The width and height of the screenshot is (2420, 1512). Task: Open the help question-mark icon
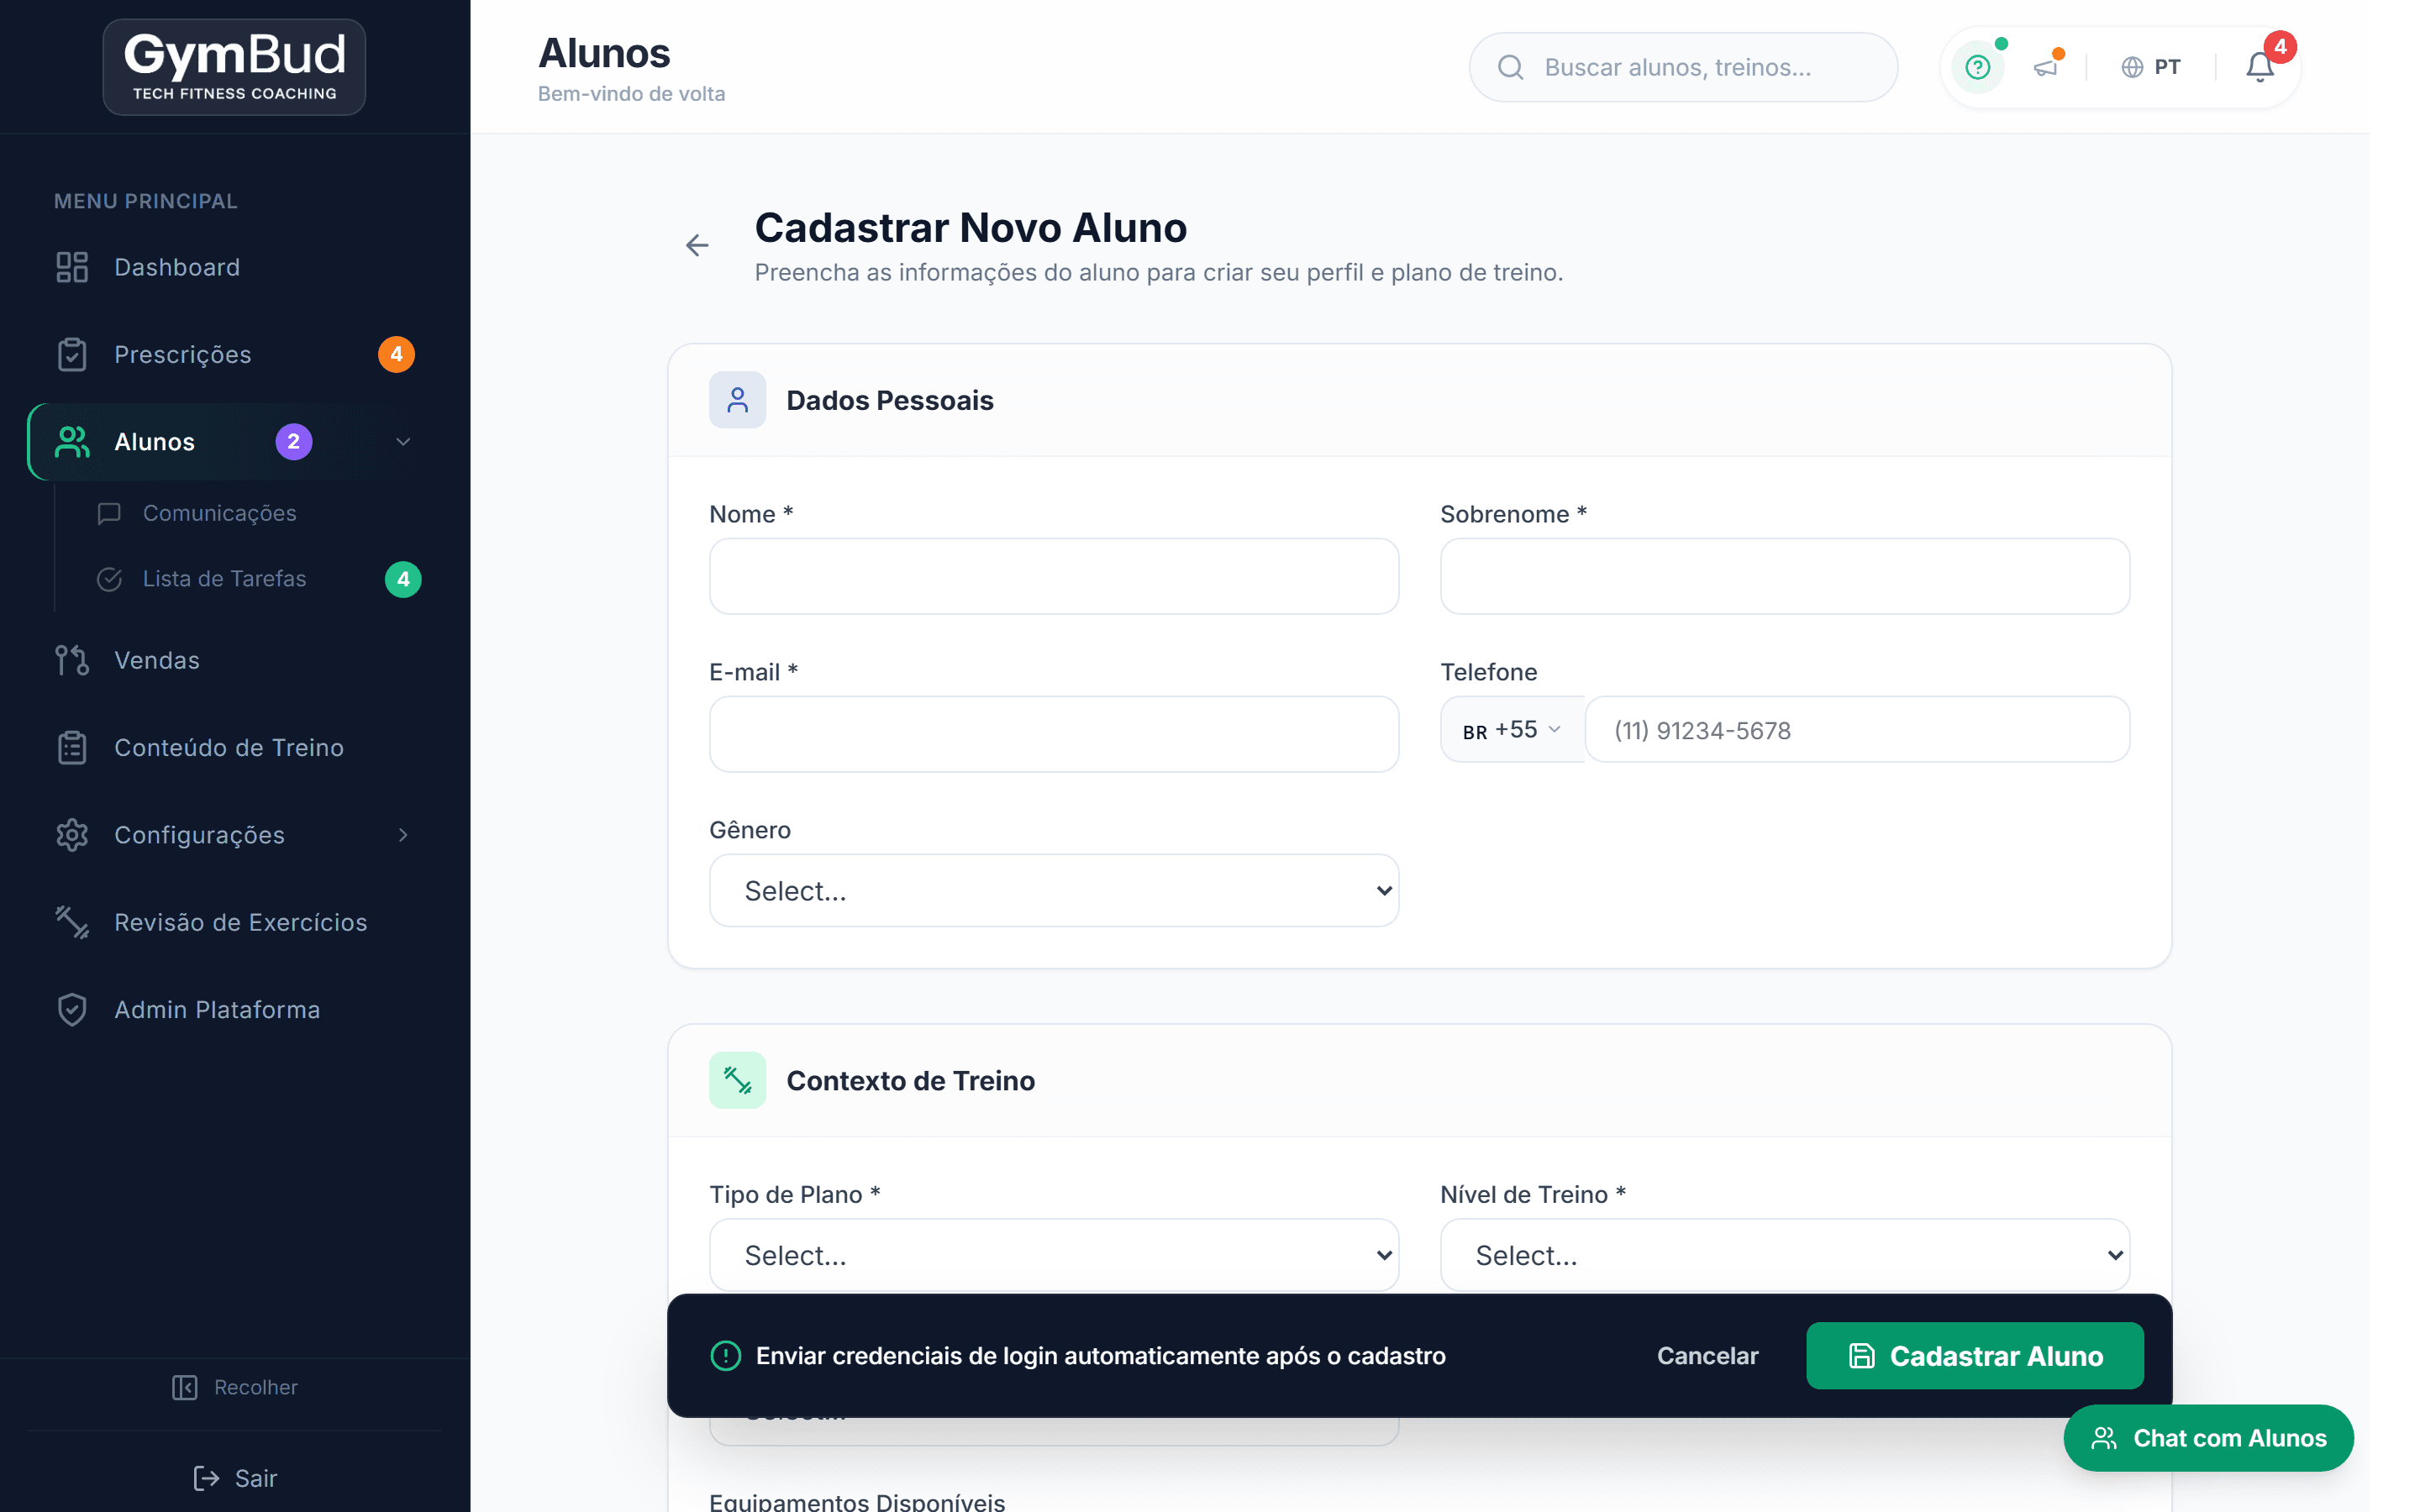pos(1977,67)
